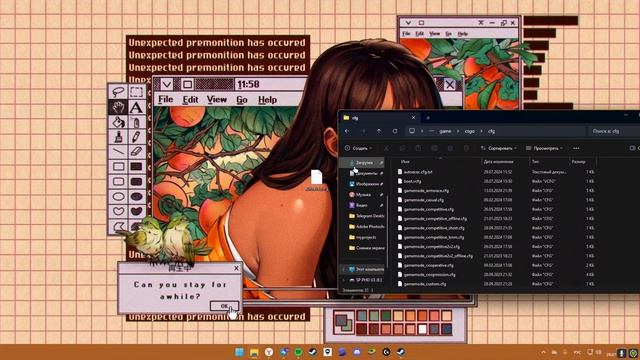Click the PC icon in address bar
Image resolution: width=640 pixels, height=360 pixels.
click(x=412, y=131)
